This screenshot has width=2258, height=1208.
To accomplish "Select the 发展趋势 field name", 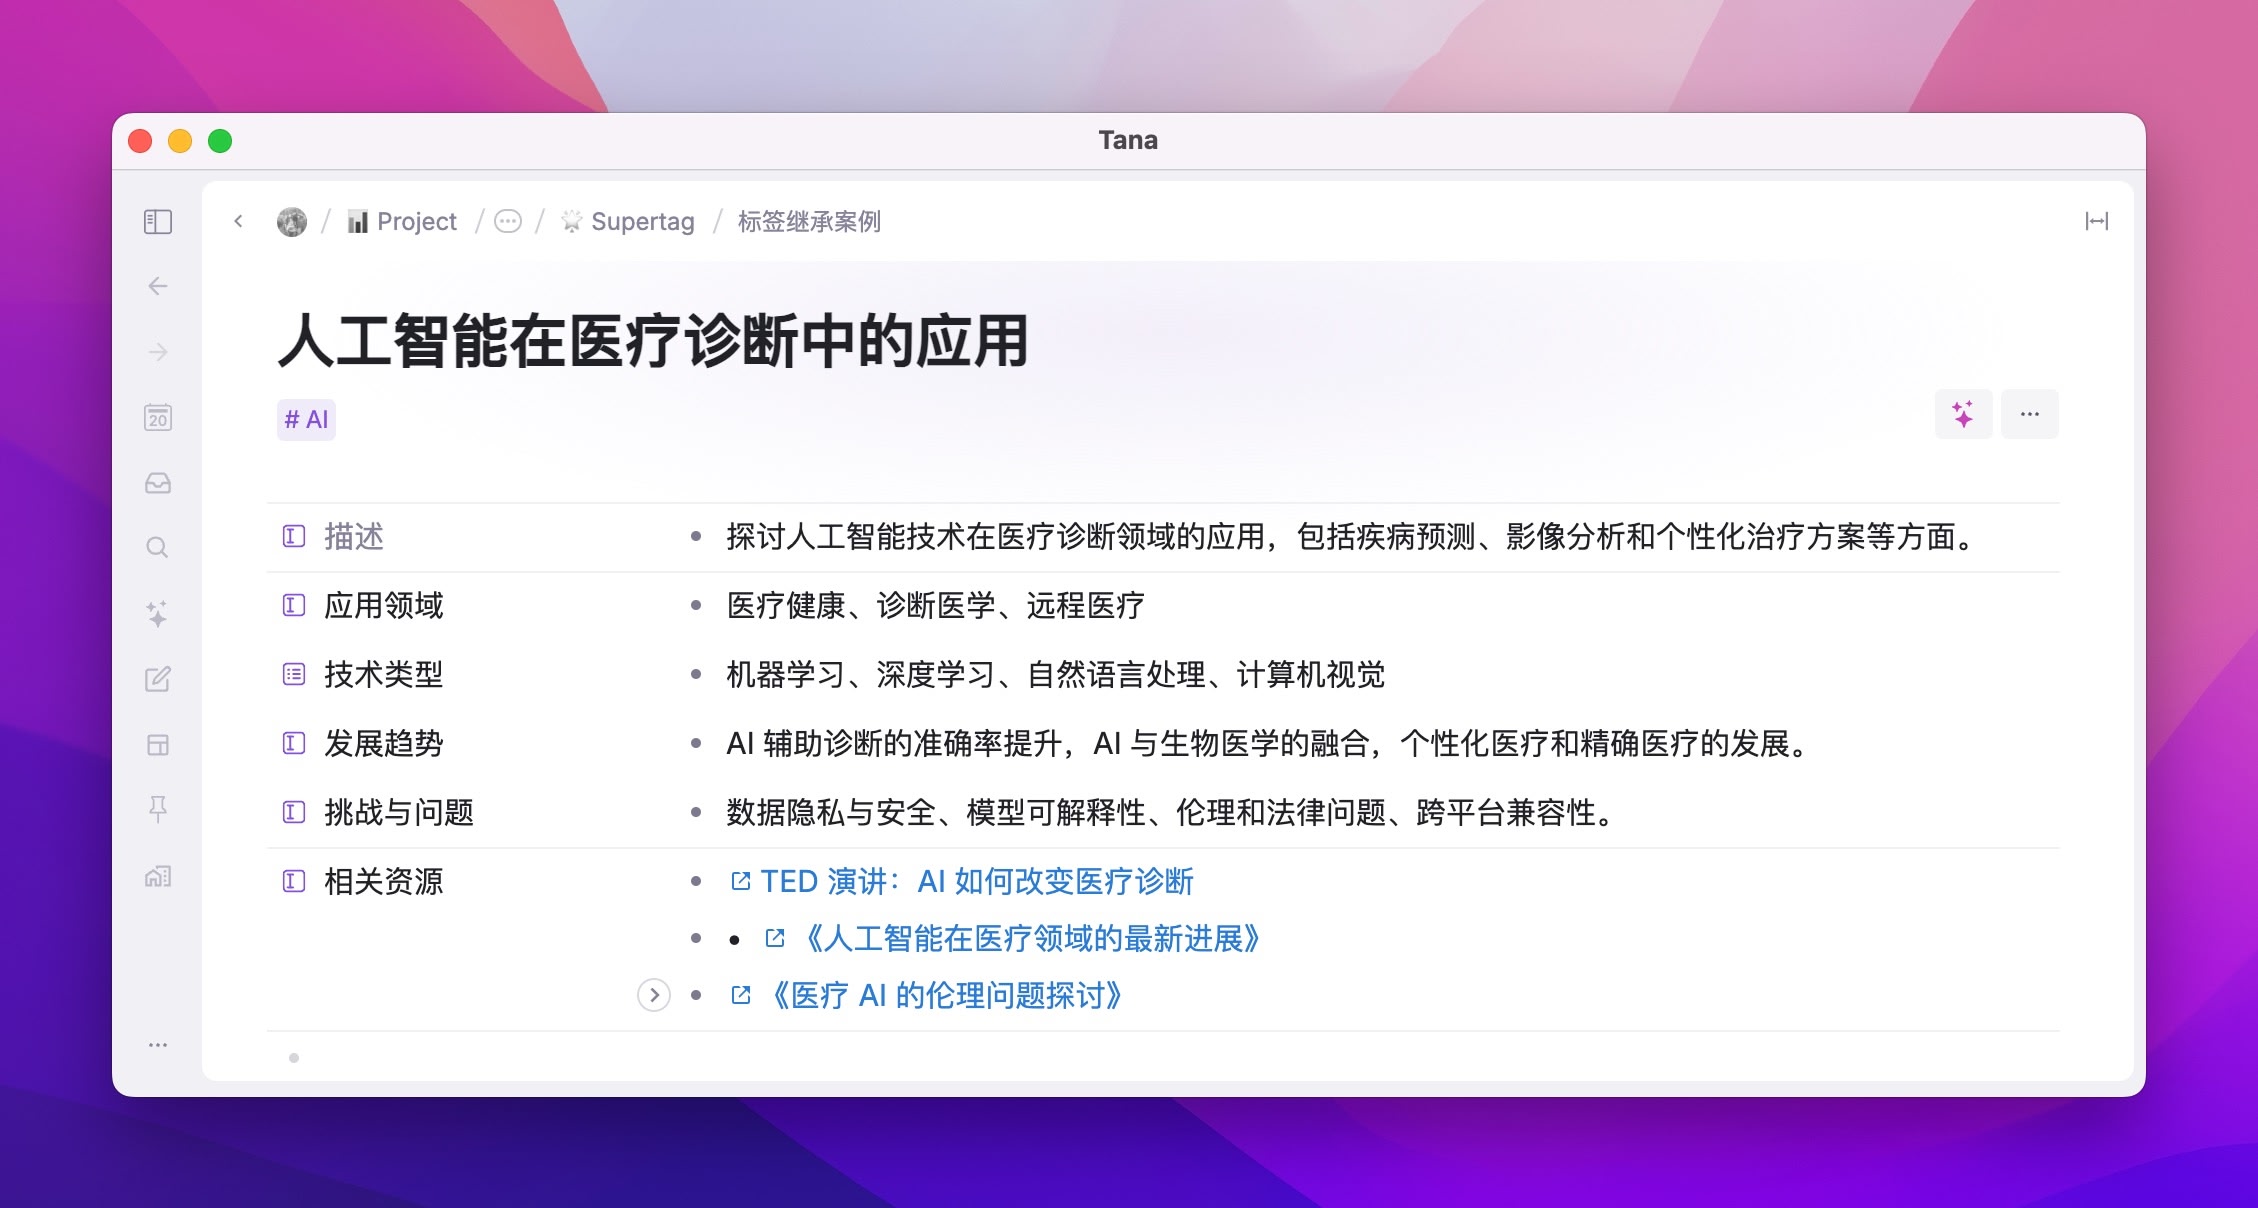I will click(x=384, y=743).
